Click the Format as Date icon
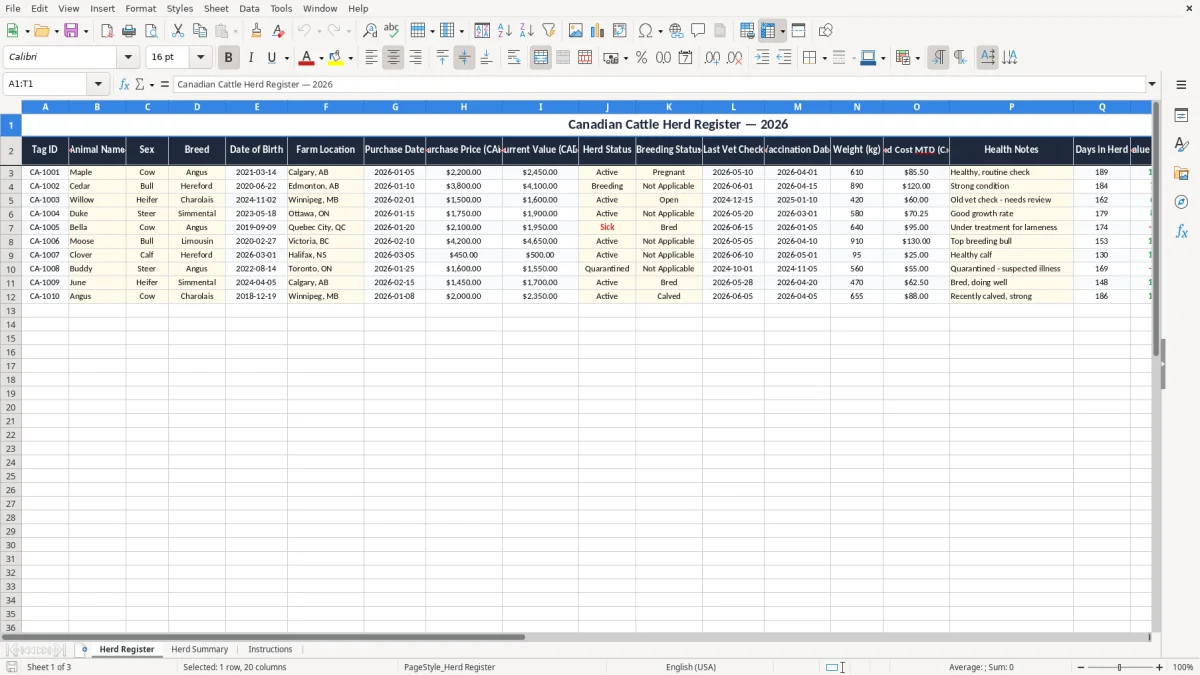This screenshot has width=1200, height=675. pyautogui.click(x=686, y=58)
